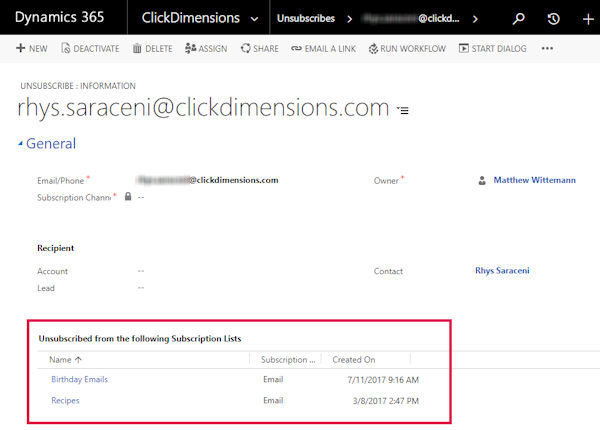Open Birthday Emails subscription list

80,379
